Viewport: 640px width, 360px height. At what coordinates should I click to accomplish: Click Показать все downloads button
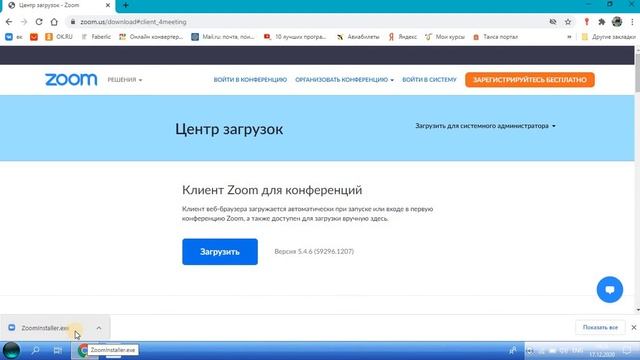pyautogui.click(x=600, y=327)
